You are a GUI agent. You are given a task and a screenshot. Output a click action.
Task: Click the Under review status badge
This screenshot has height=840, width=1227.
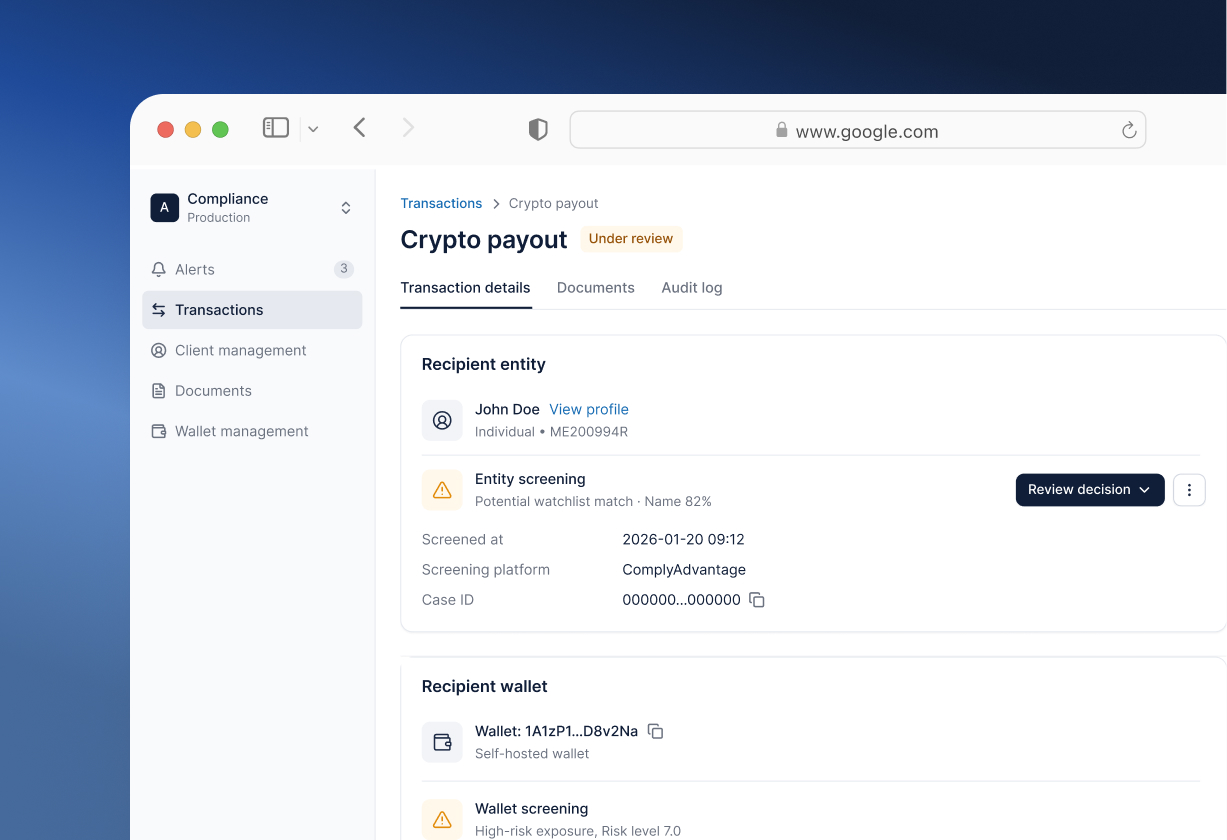(631, 239)
